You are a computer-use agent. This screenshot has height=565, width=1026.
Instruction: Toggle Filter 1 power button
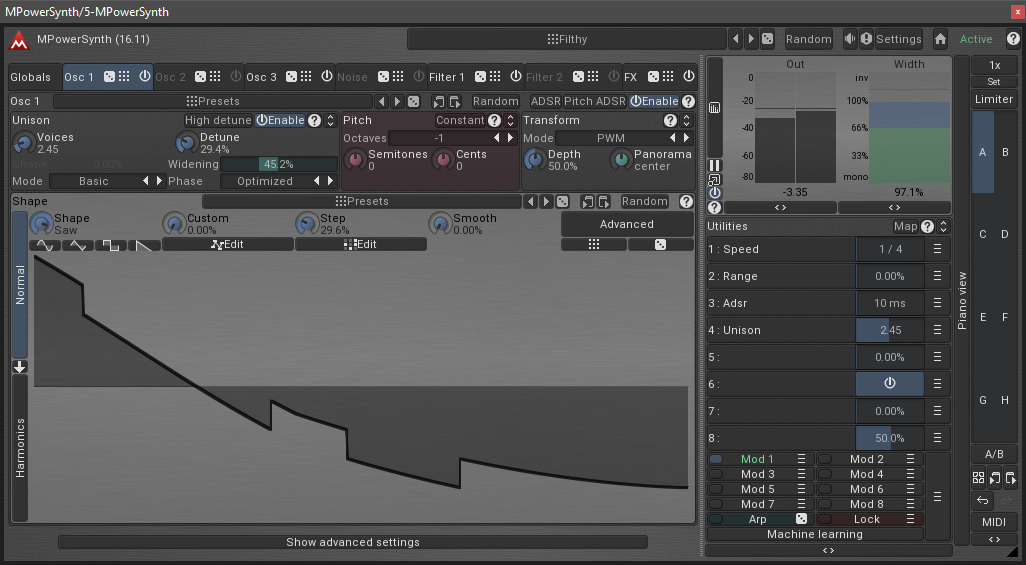tap(516, 76)
